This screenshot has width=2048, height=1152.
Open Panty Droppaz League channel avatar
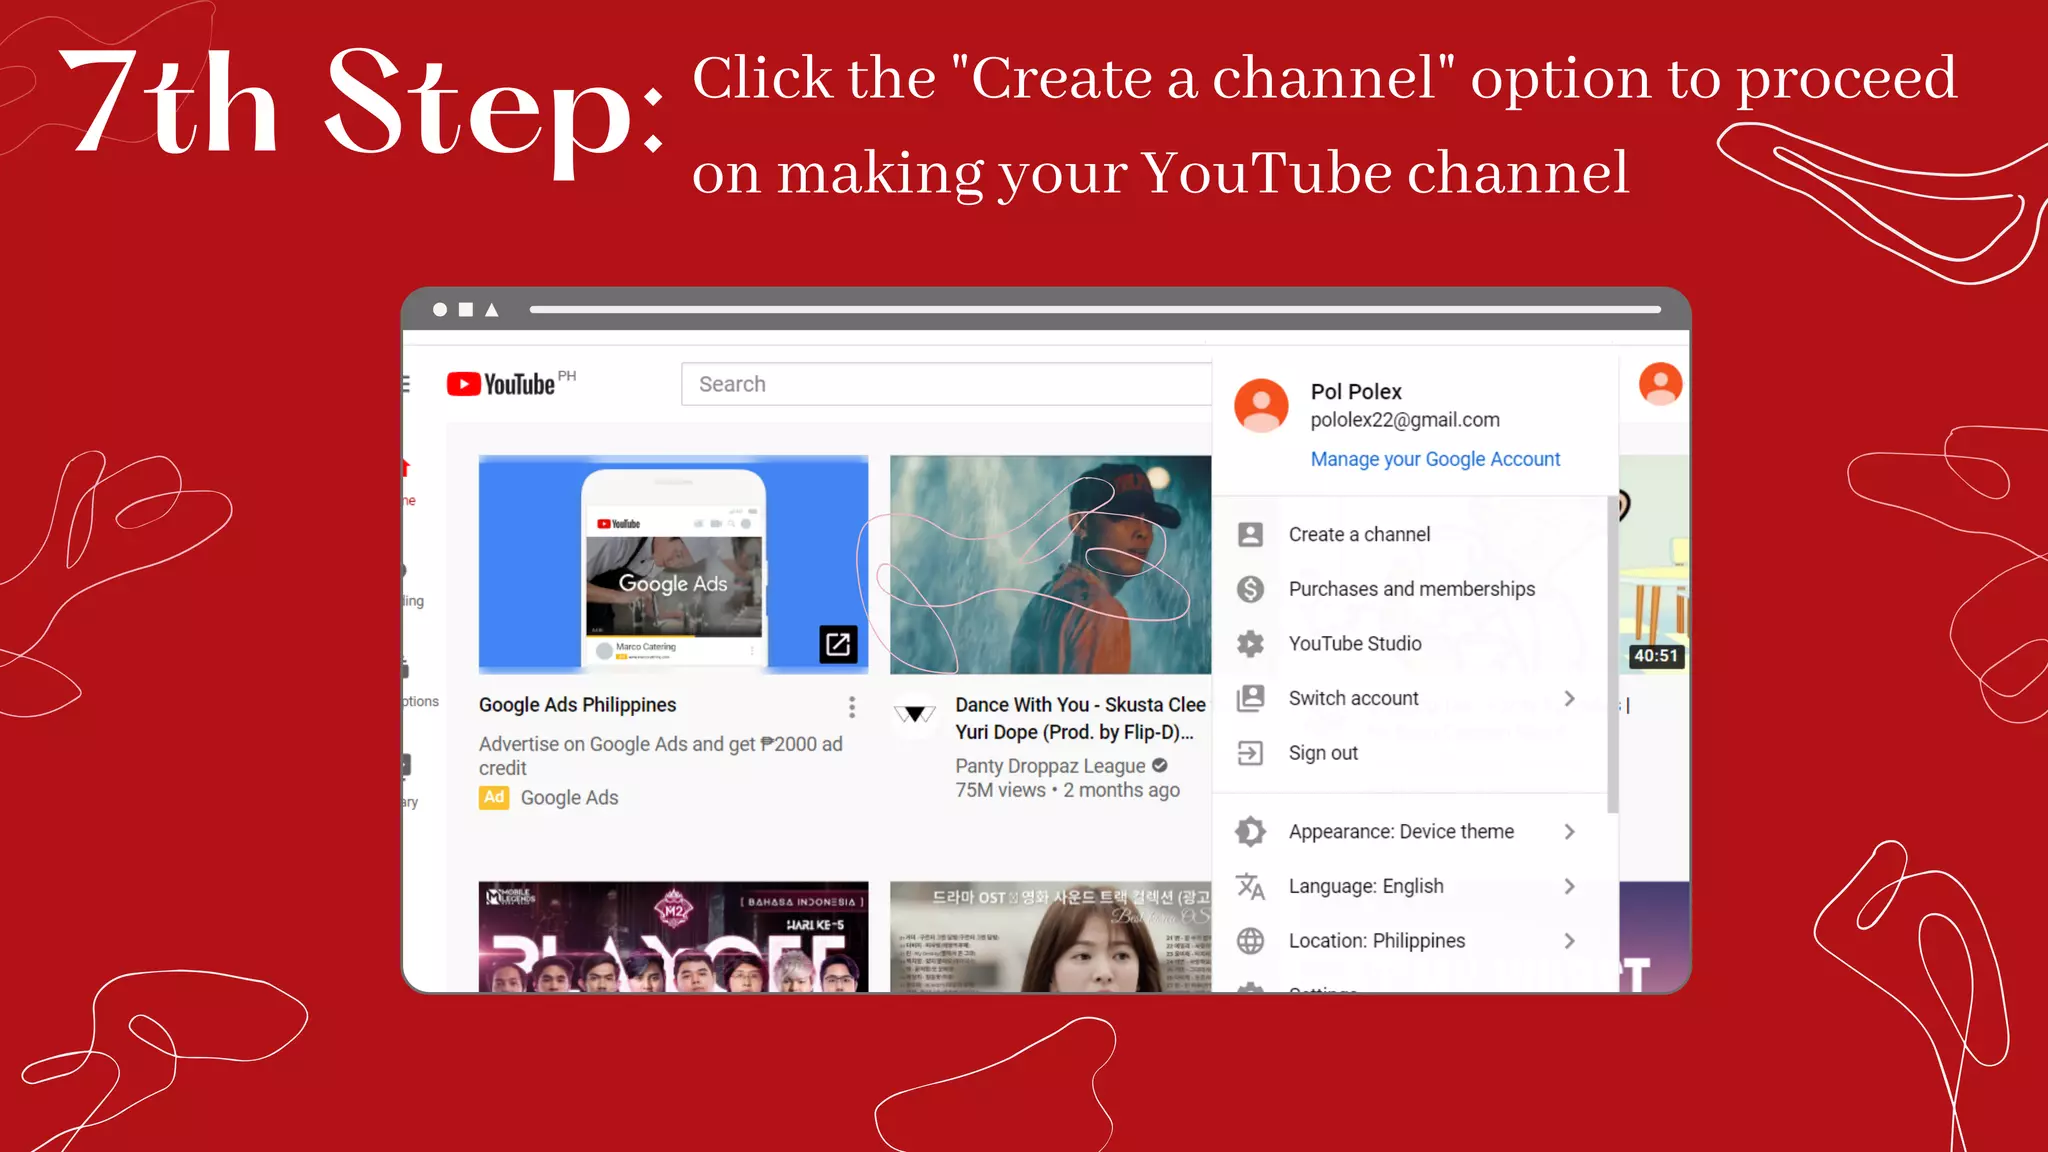(x=914, y=714)
